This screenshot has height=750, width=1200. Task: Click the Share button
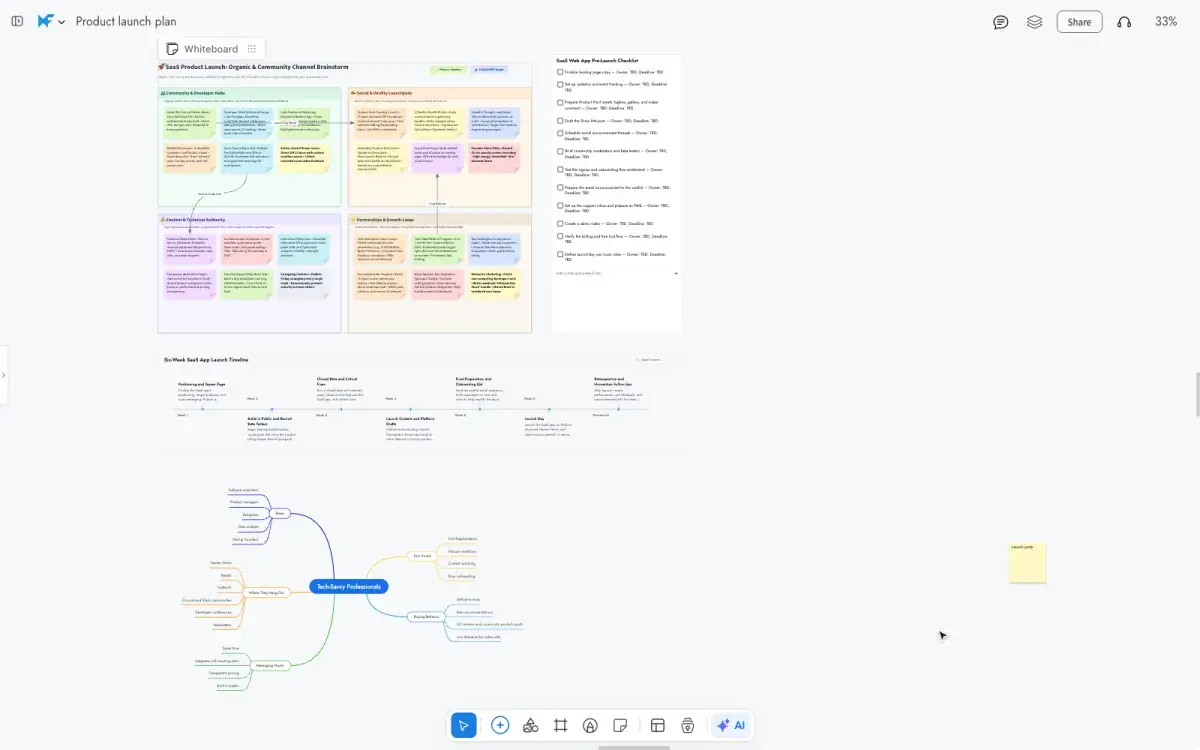[1079, 22]
